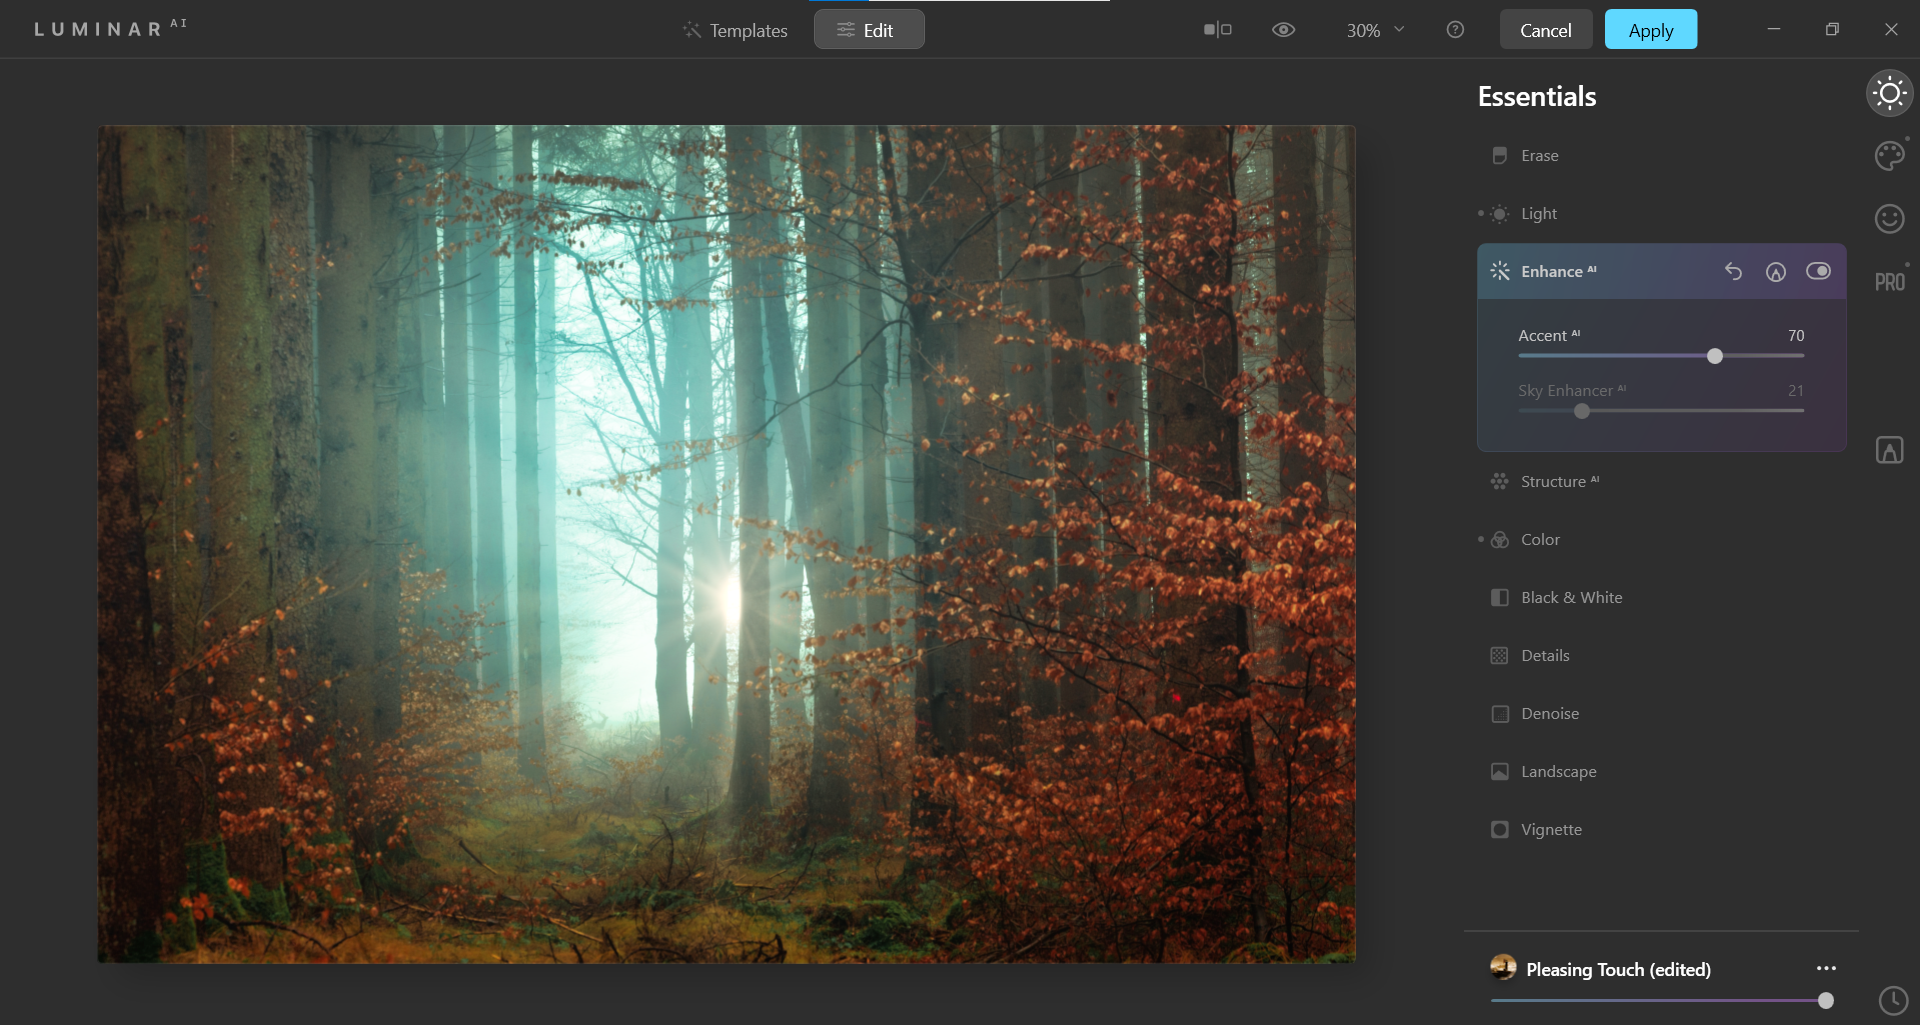Screen dimensions: 1920x1025
Task: Click the Accent AI slider handle
Action: coord(1715,356)
